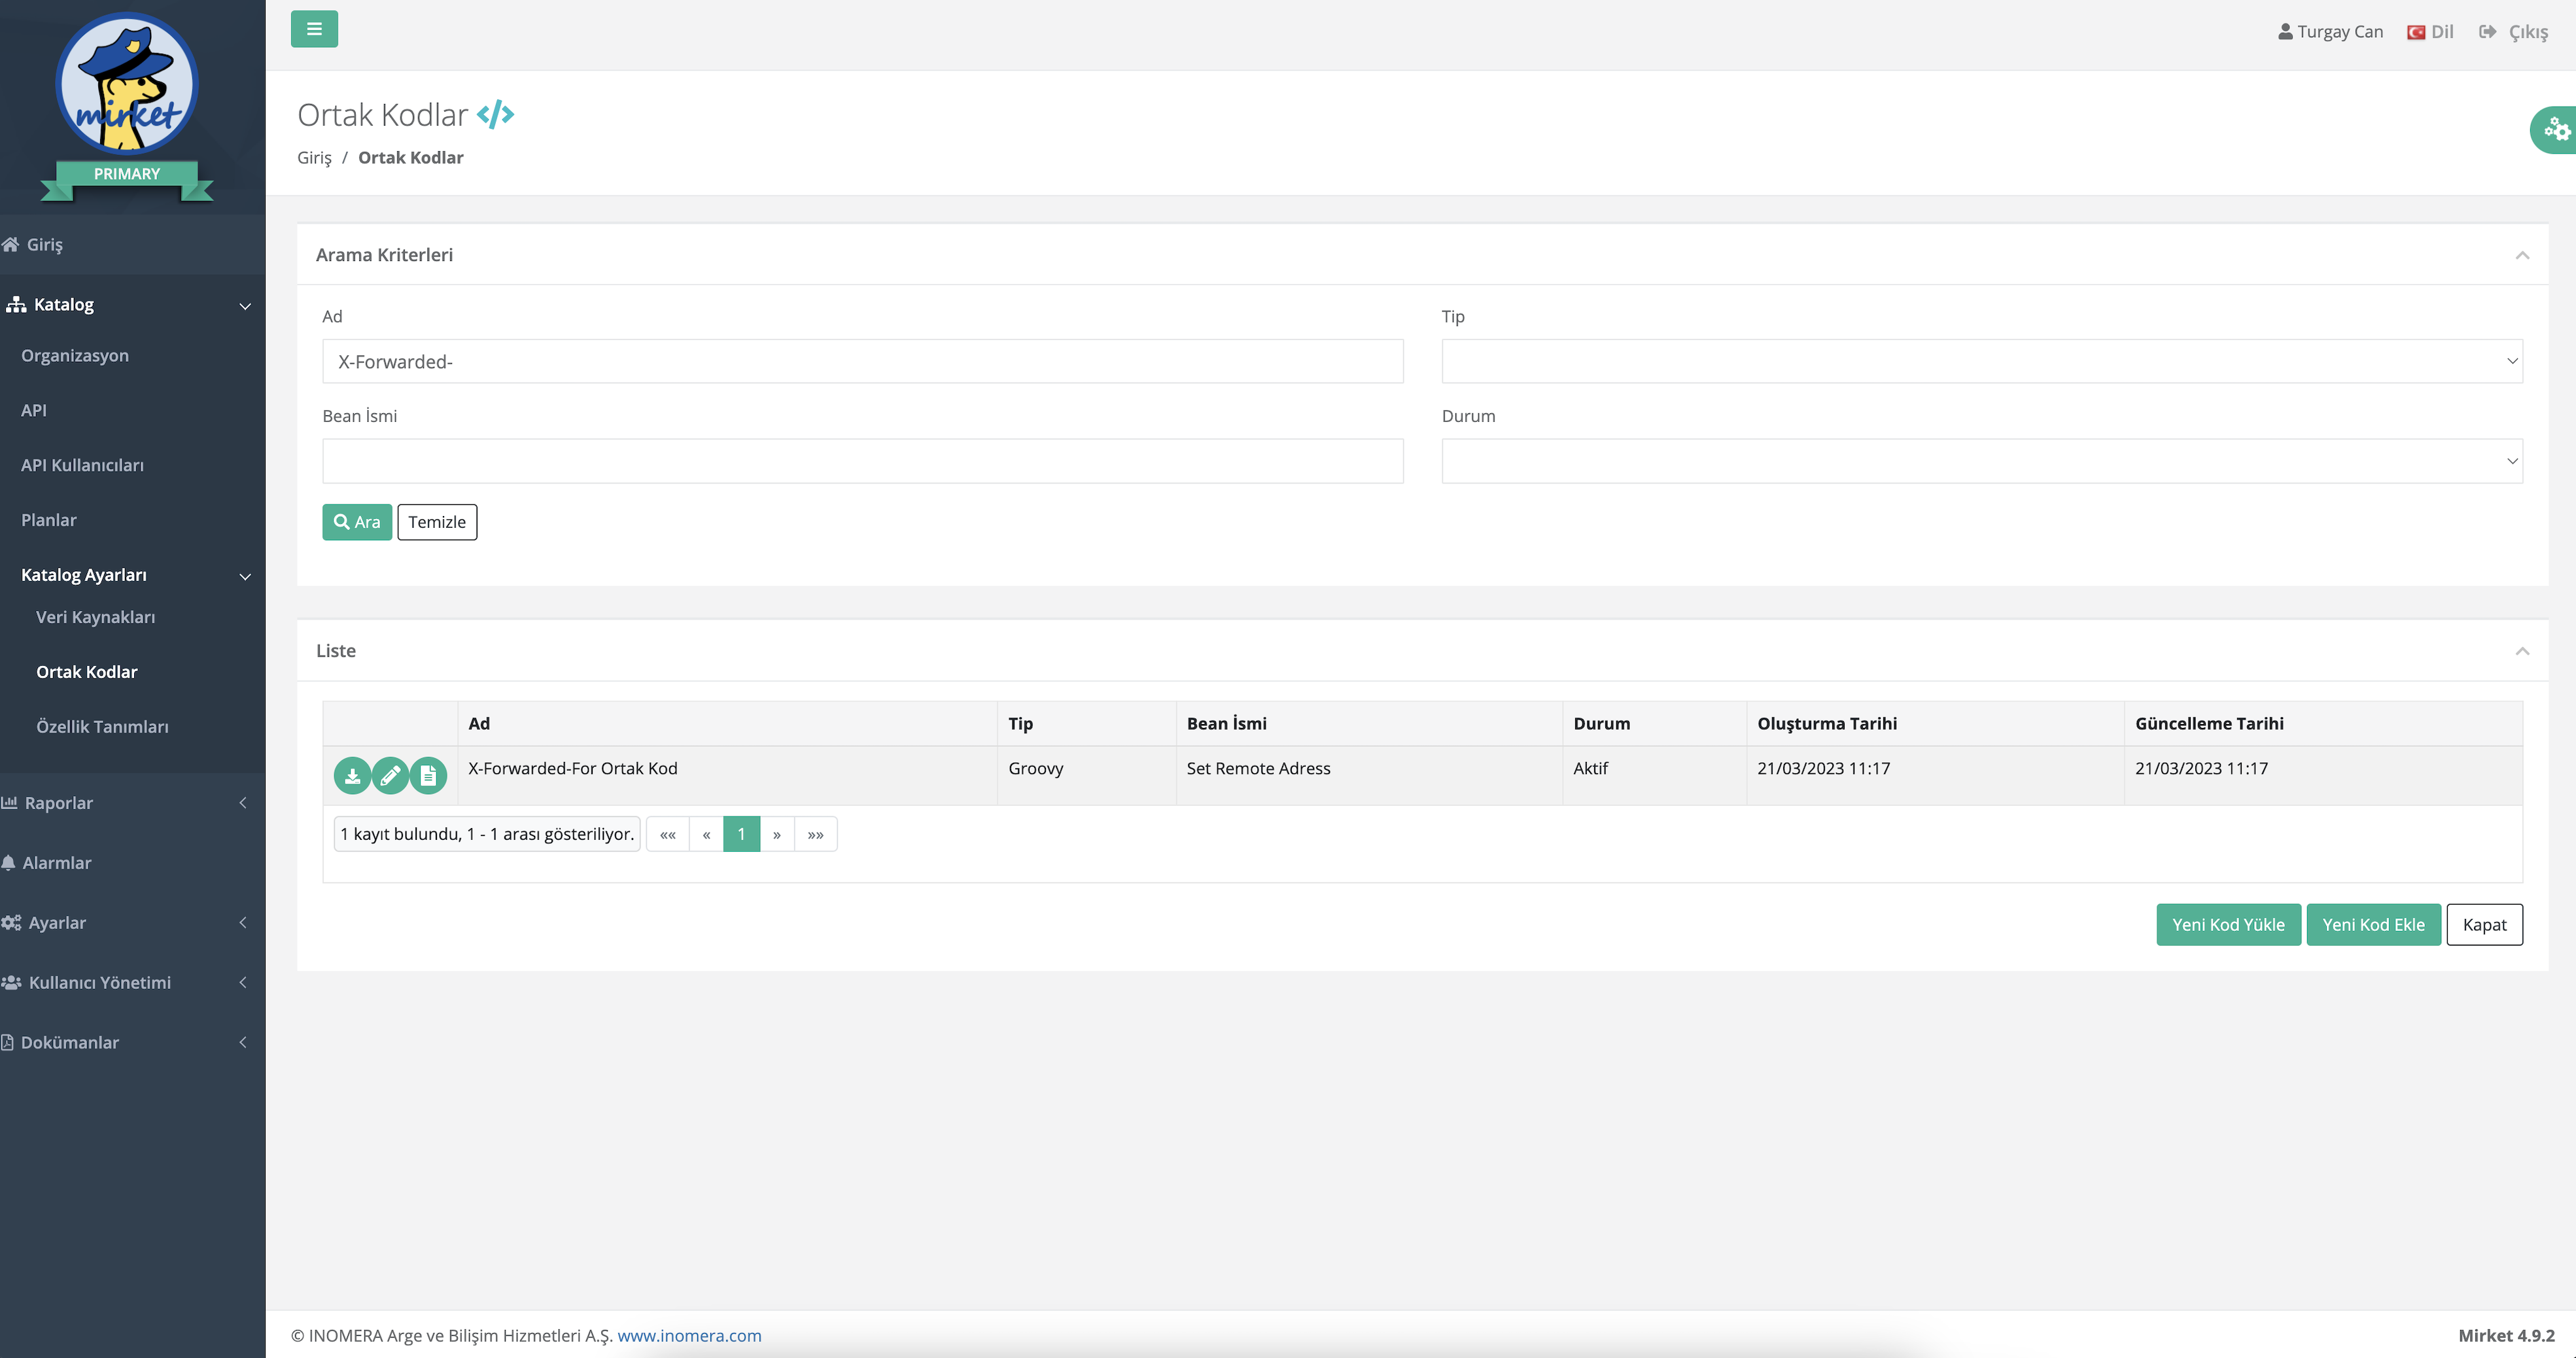Viewport: 2576px width, 1358px height.
Task: Go to last page with »» button
Action: pos(816,834)
